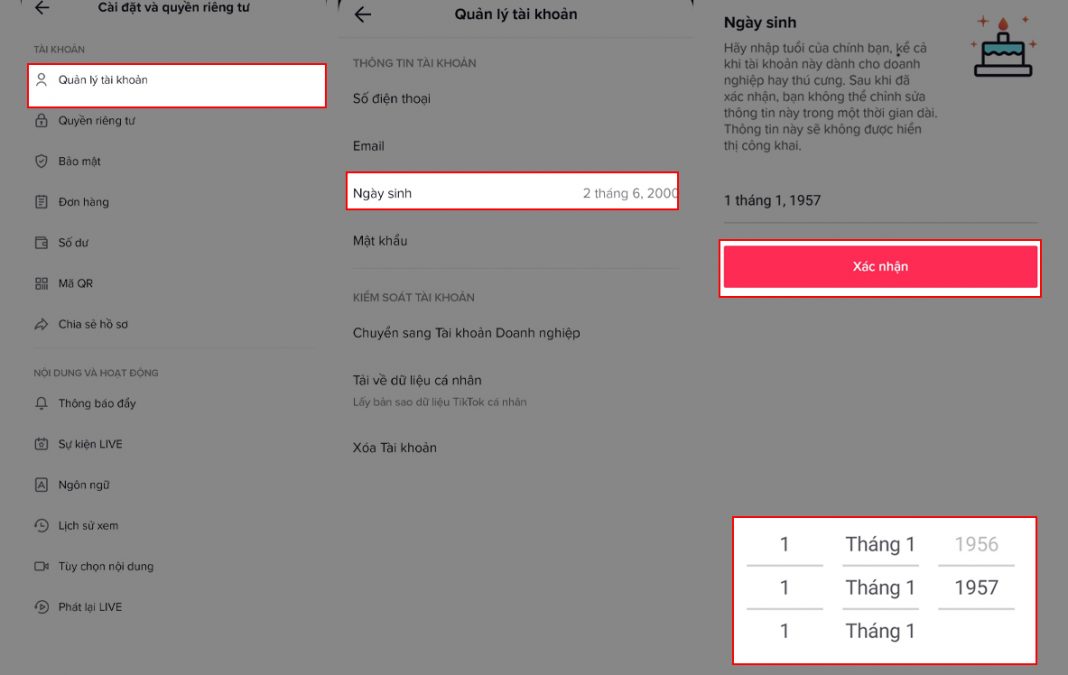
Task: Click the Quyền riêng tư lock icon
Action: click(41, 121)
